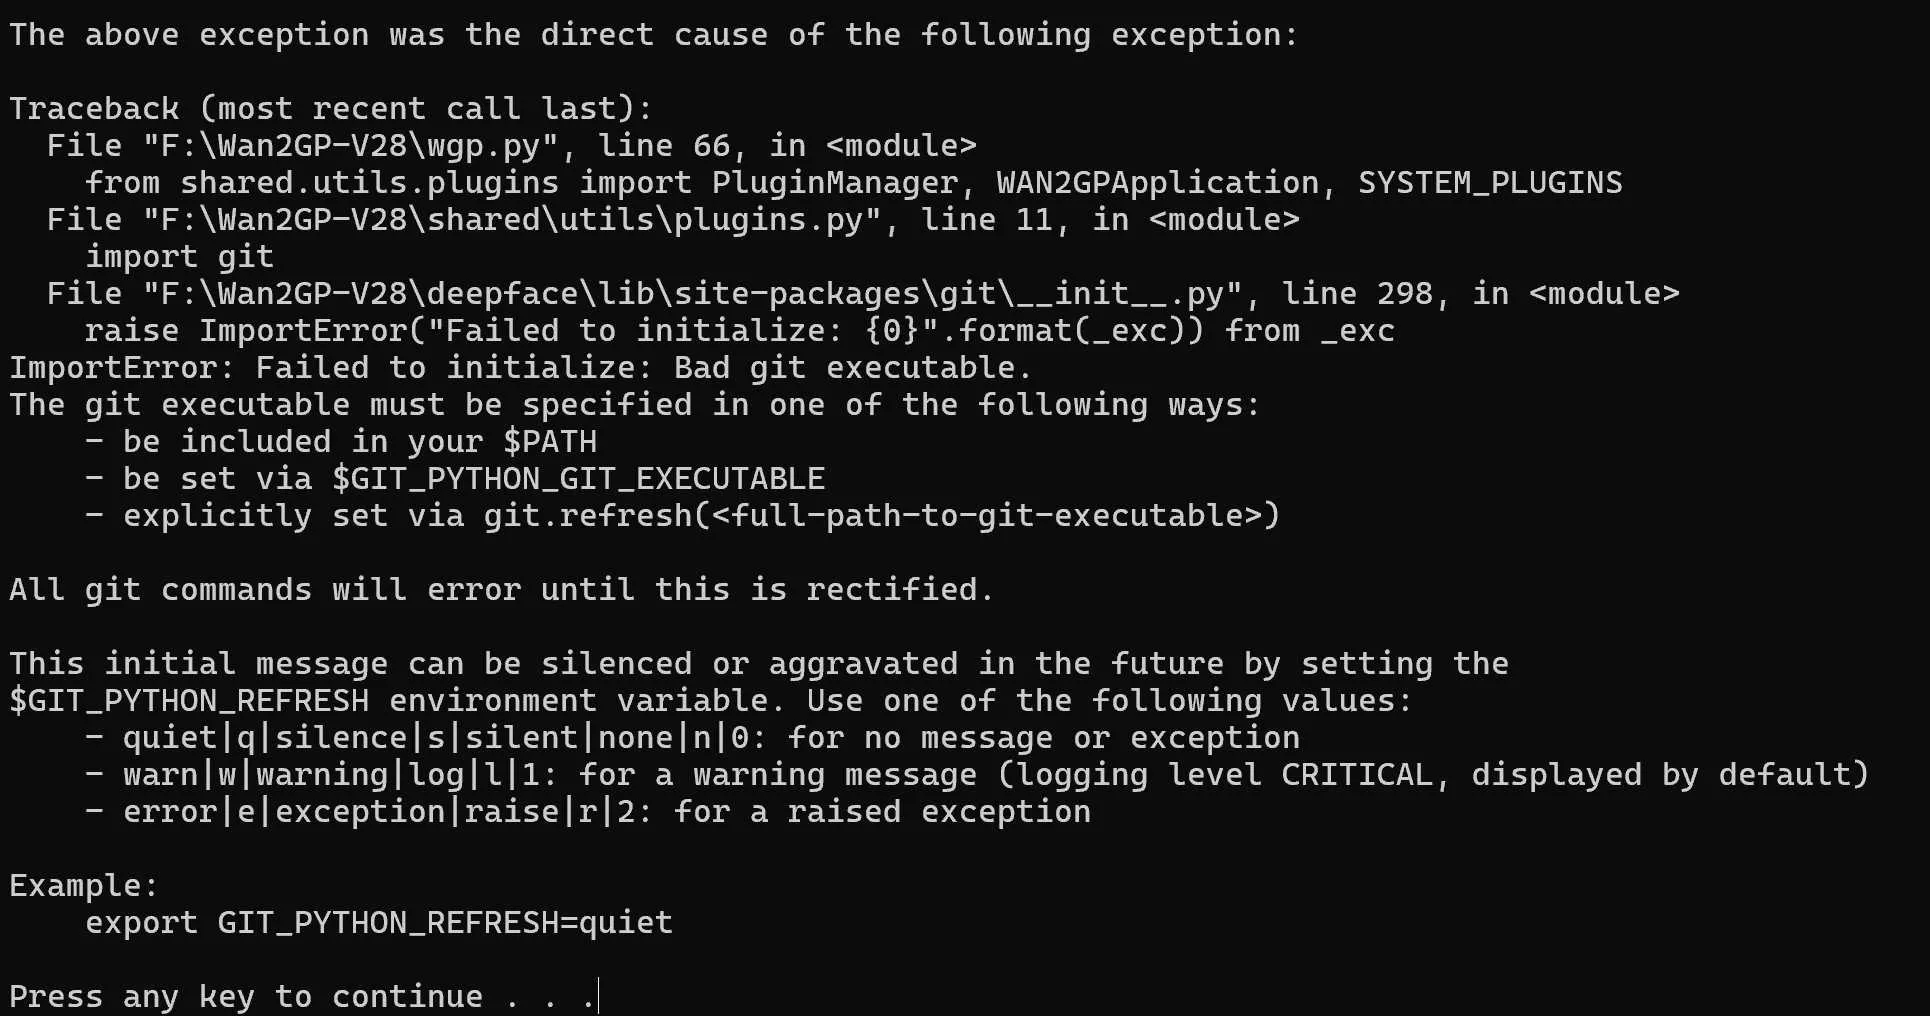The height and width of the screenshot is (1016, 1930).
Task: Click "All git commands will error" line
Action: coord(501,590)
